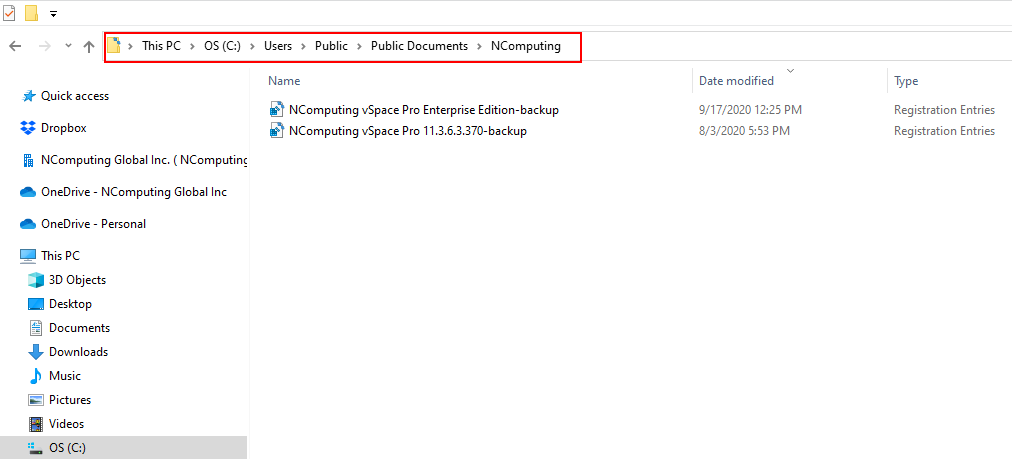
Task: Click the Properties checkmark icon in title bar
Action: (x=9, y=12)
